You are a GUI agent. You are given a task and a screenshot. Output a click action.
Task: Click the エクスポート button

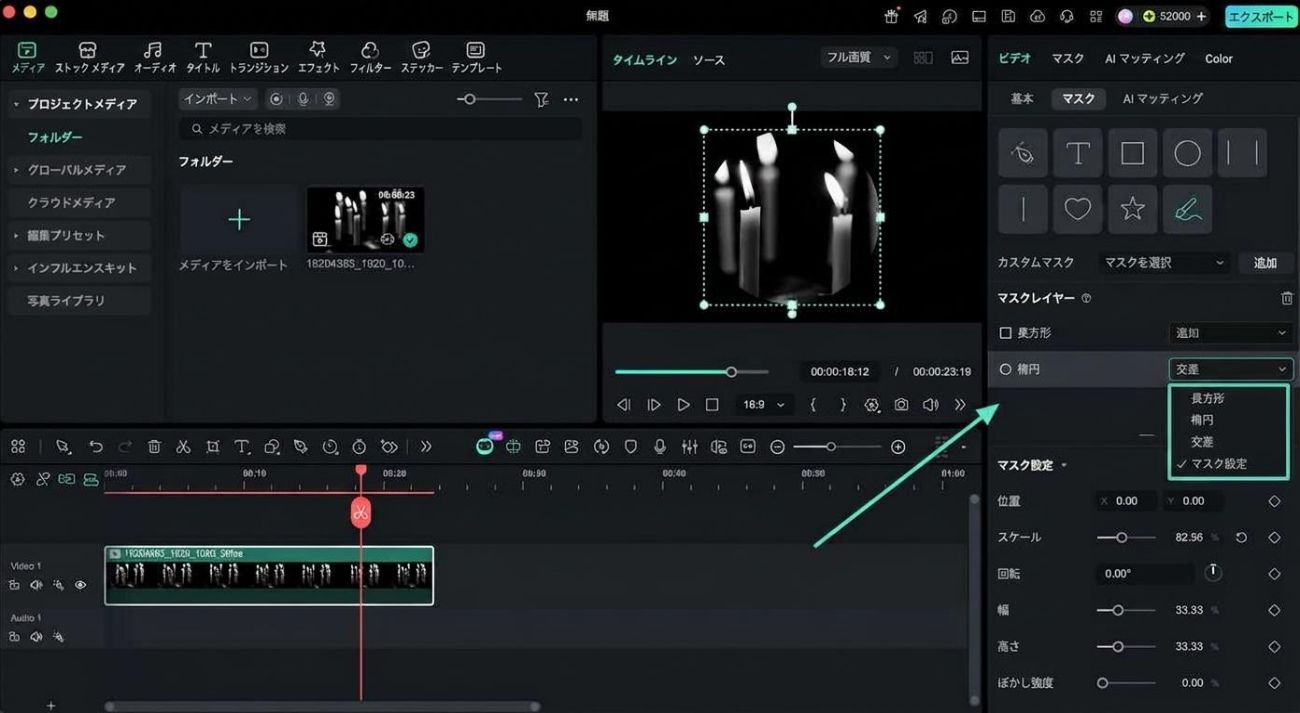[1259, 16]
